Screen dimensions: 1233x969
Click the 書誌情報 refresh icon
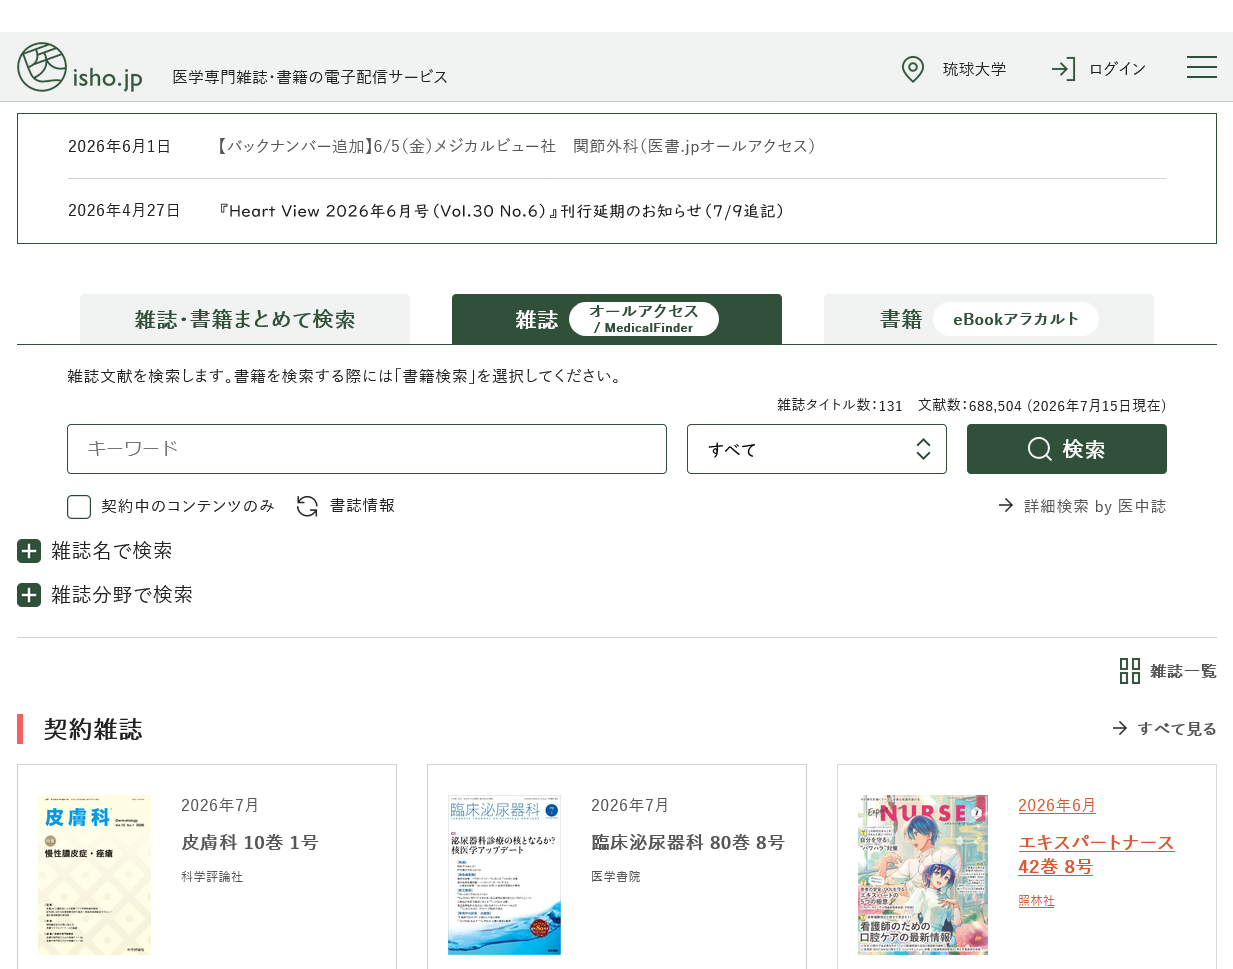307,506
